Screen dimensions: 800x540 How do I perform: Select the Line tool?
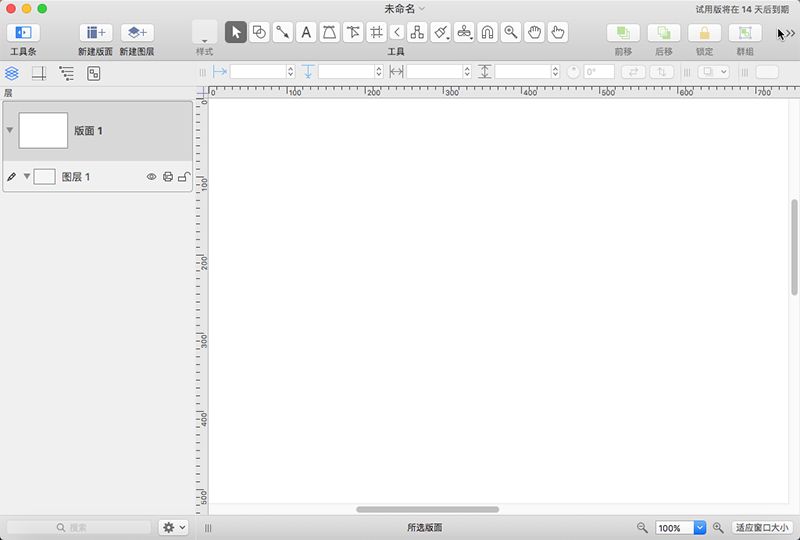coord(283,32)
